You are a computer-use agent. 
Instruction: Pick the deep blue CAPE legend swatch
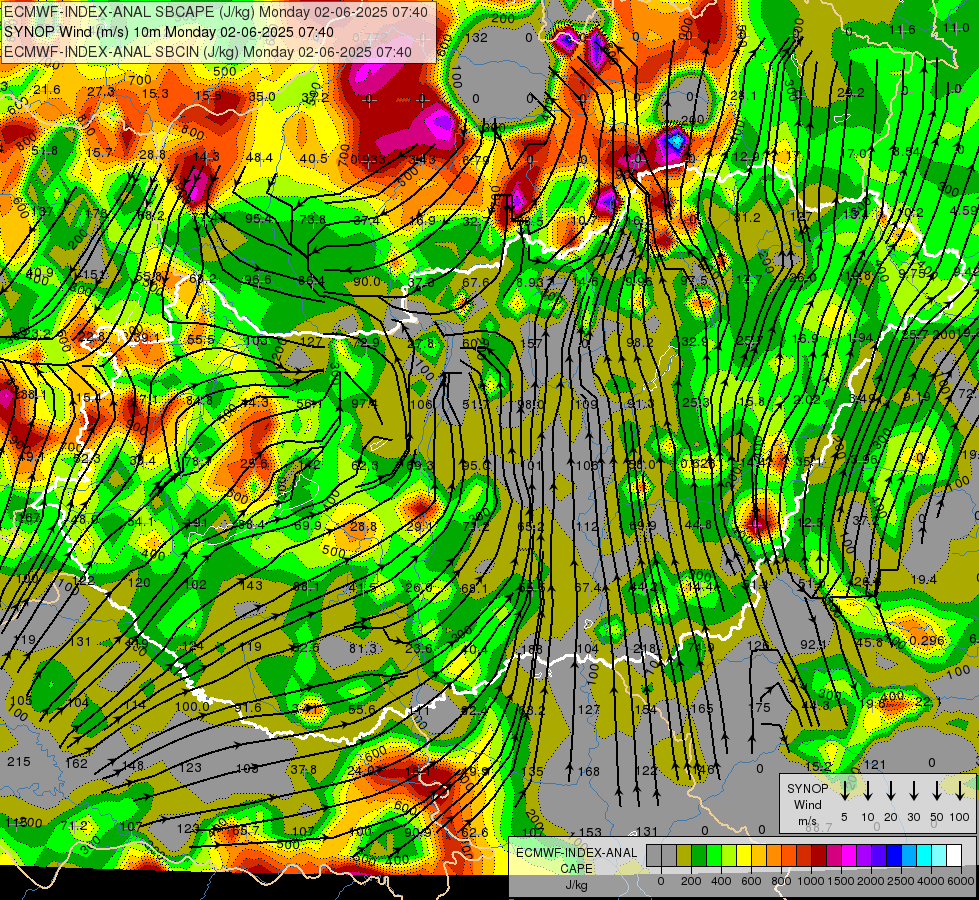[893, 856]
